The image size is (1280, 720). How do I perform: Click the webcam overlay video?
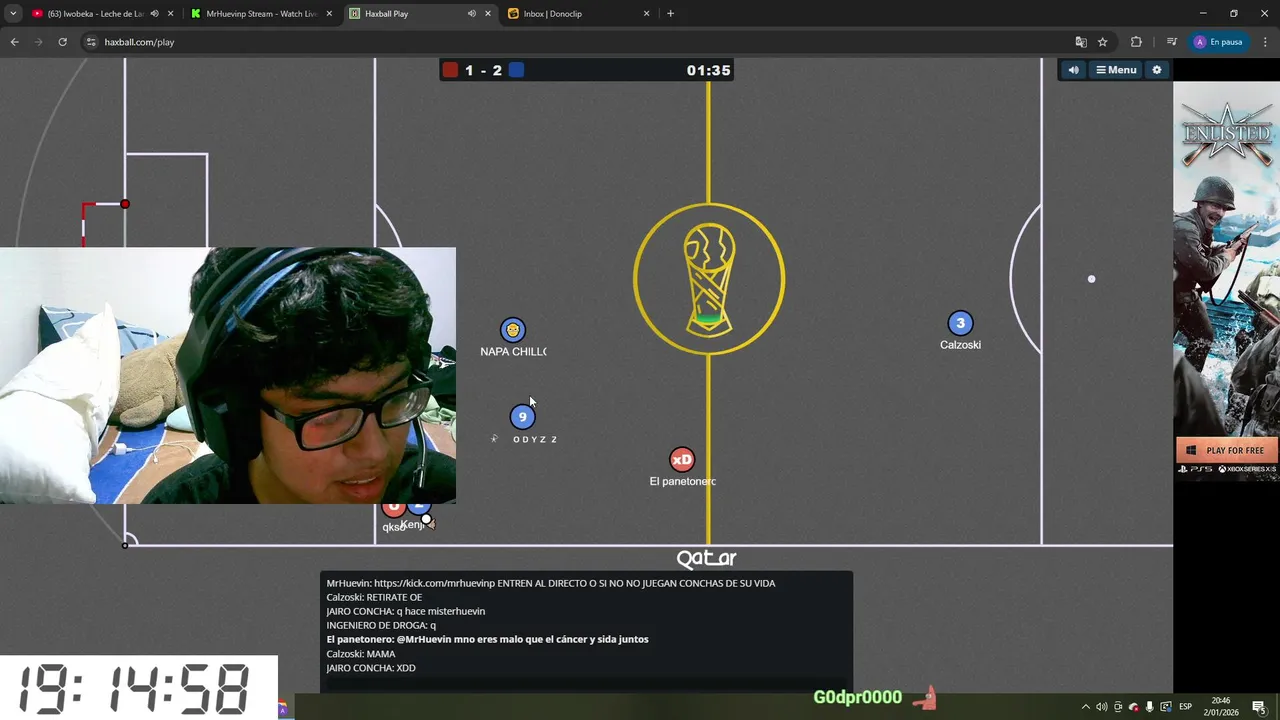pyautogui.click(x=228, y=376)
